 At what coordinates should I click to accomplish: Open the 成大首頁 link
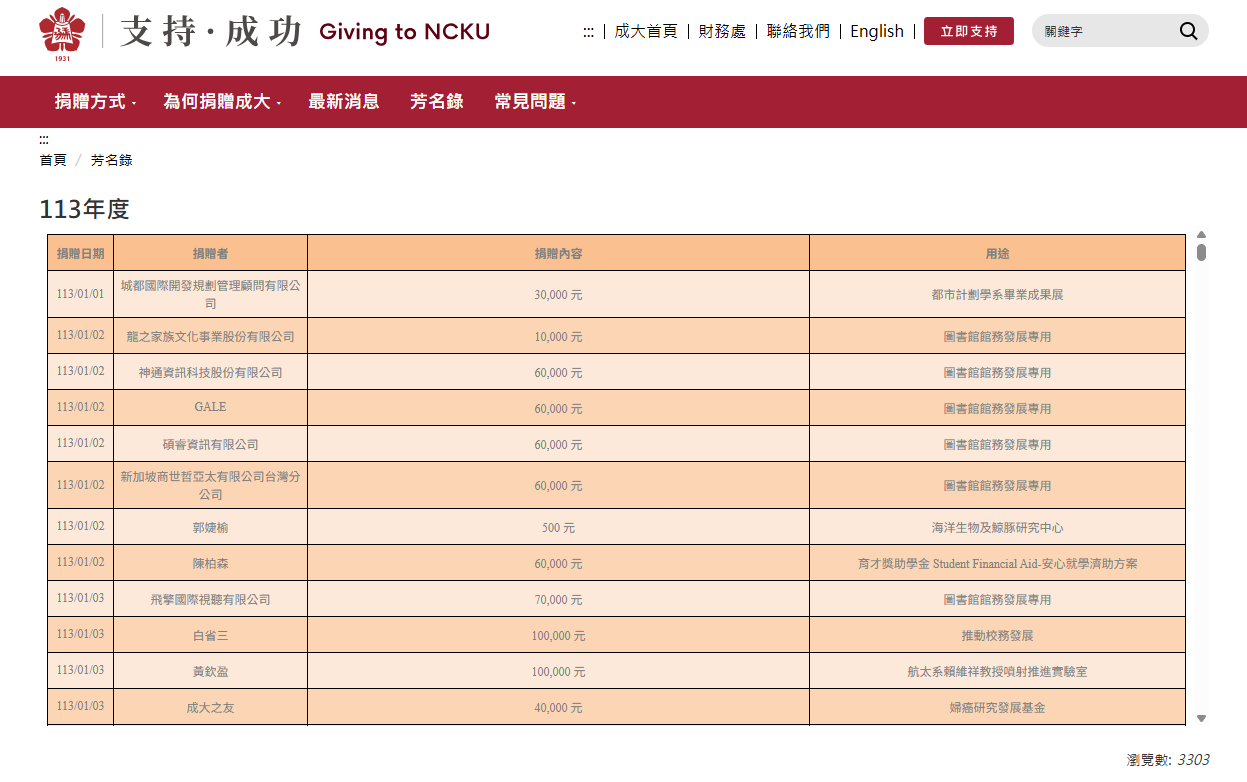pos(645,31)
